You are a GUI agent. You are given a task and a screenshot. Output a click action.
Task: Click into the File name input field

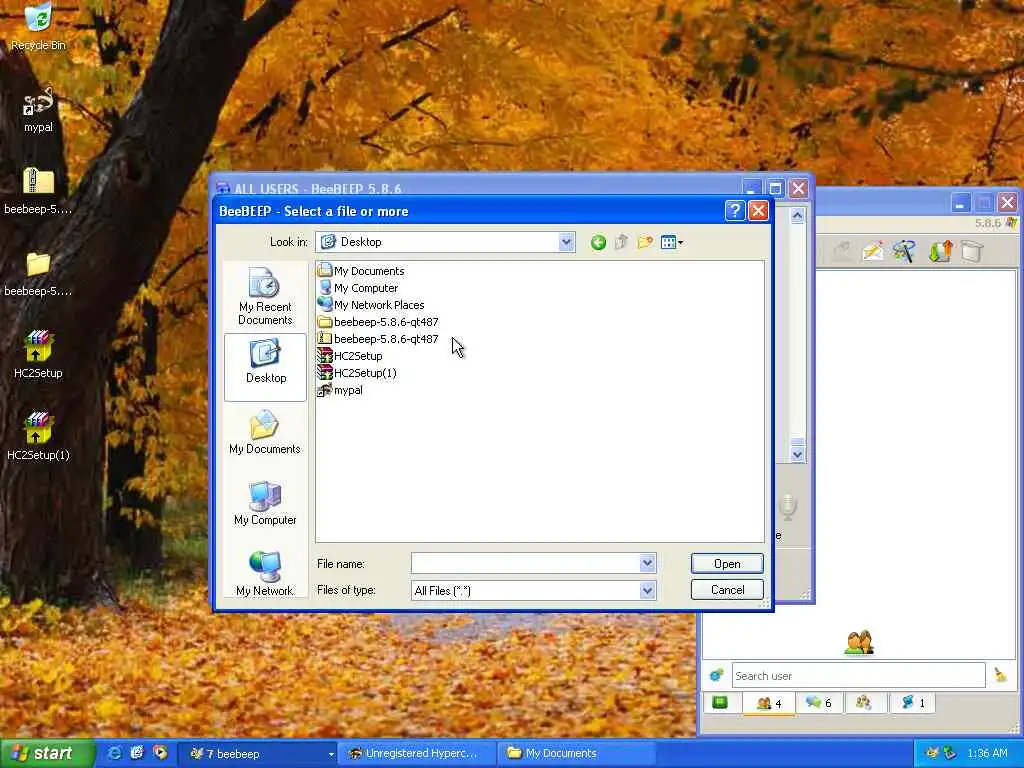(x=526, y=563)
